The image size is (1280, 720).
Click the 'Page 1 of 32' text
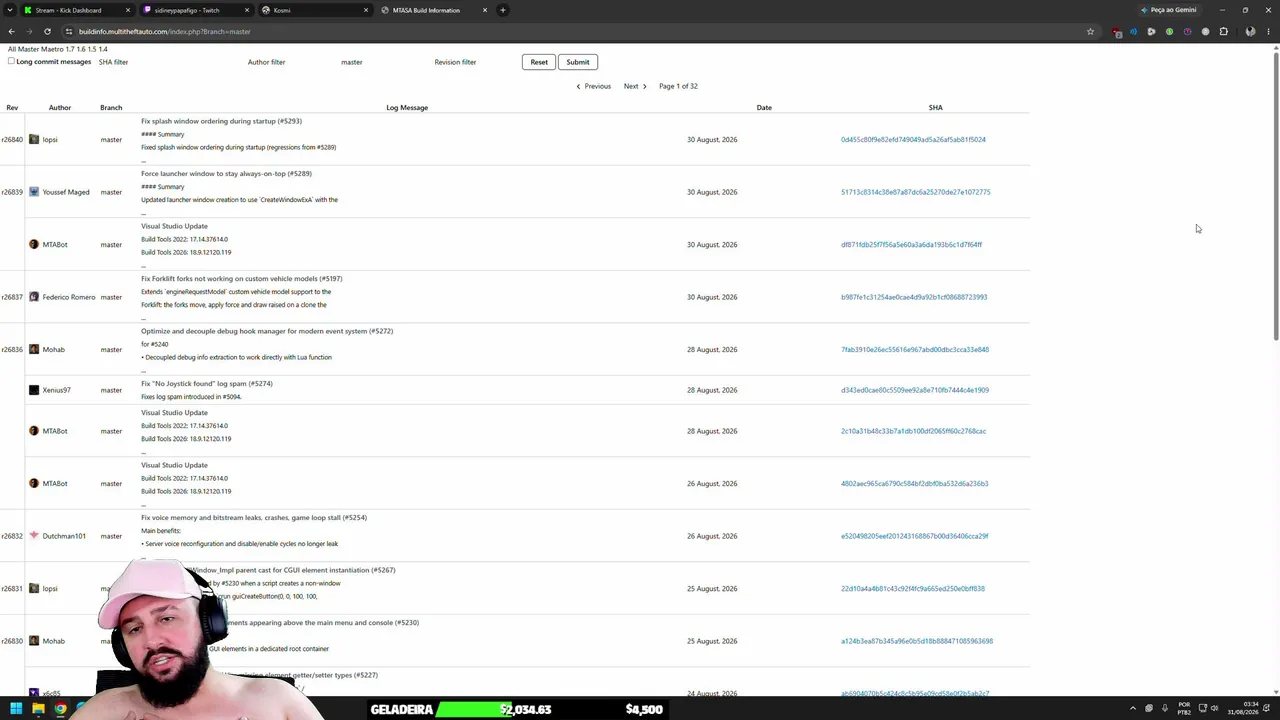click(678, 86)
